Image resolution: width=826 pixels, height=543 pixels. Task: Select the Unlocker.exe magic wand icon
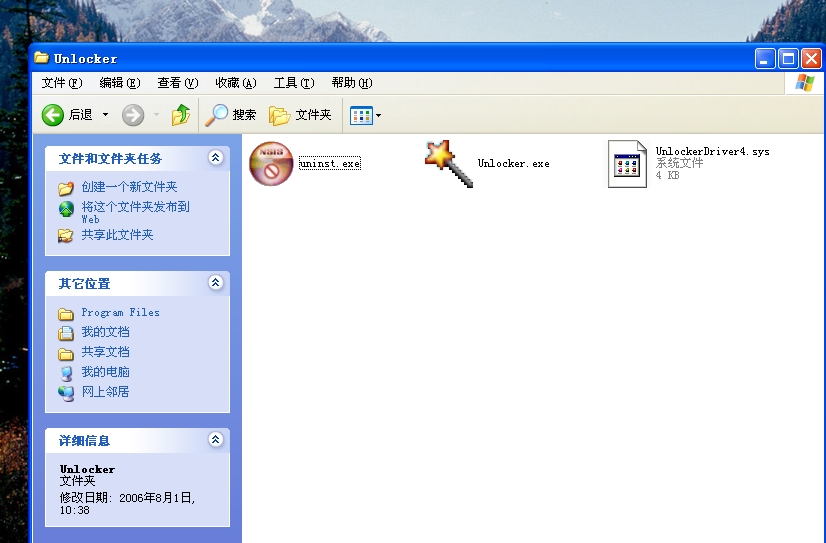coord(449,163)
